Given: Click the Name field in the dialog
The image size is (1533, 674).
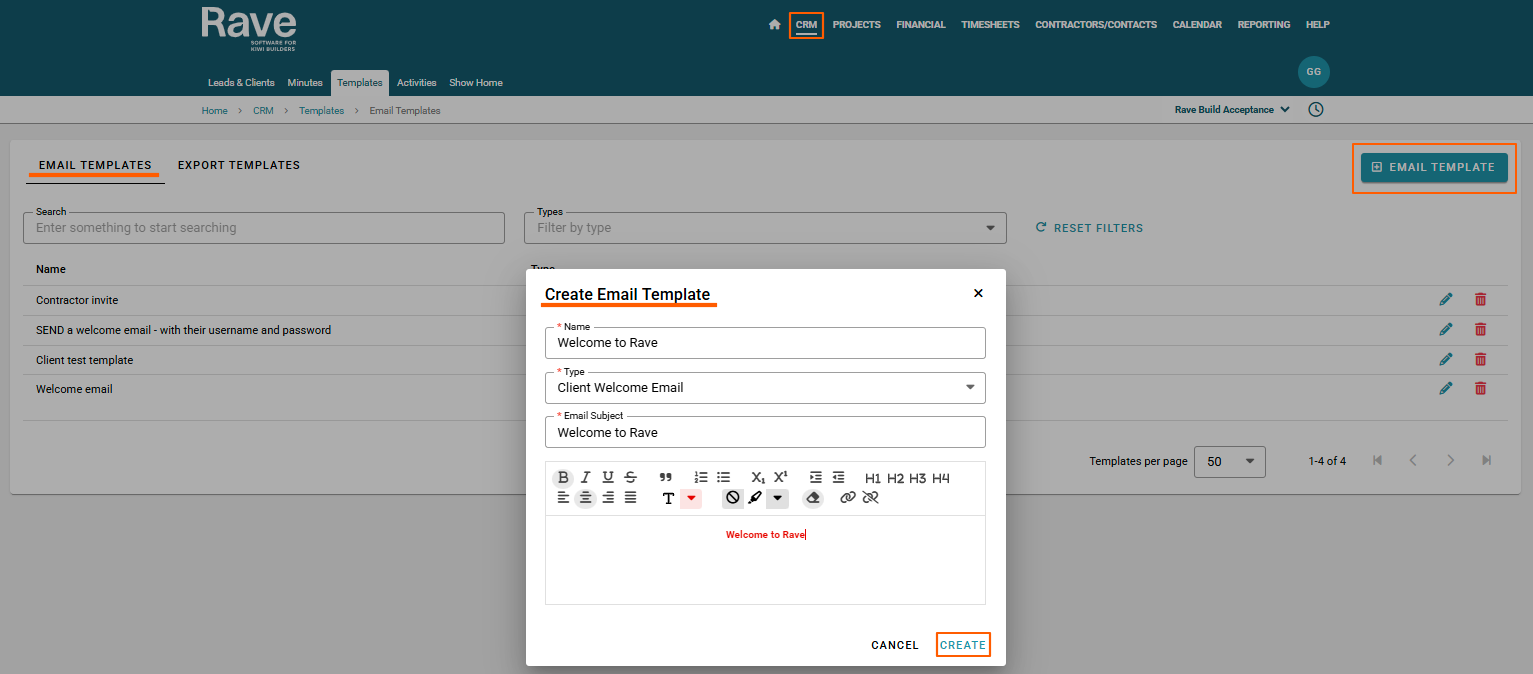Looking at the screenshot, I should click(765, 343).
